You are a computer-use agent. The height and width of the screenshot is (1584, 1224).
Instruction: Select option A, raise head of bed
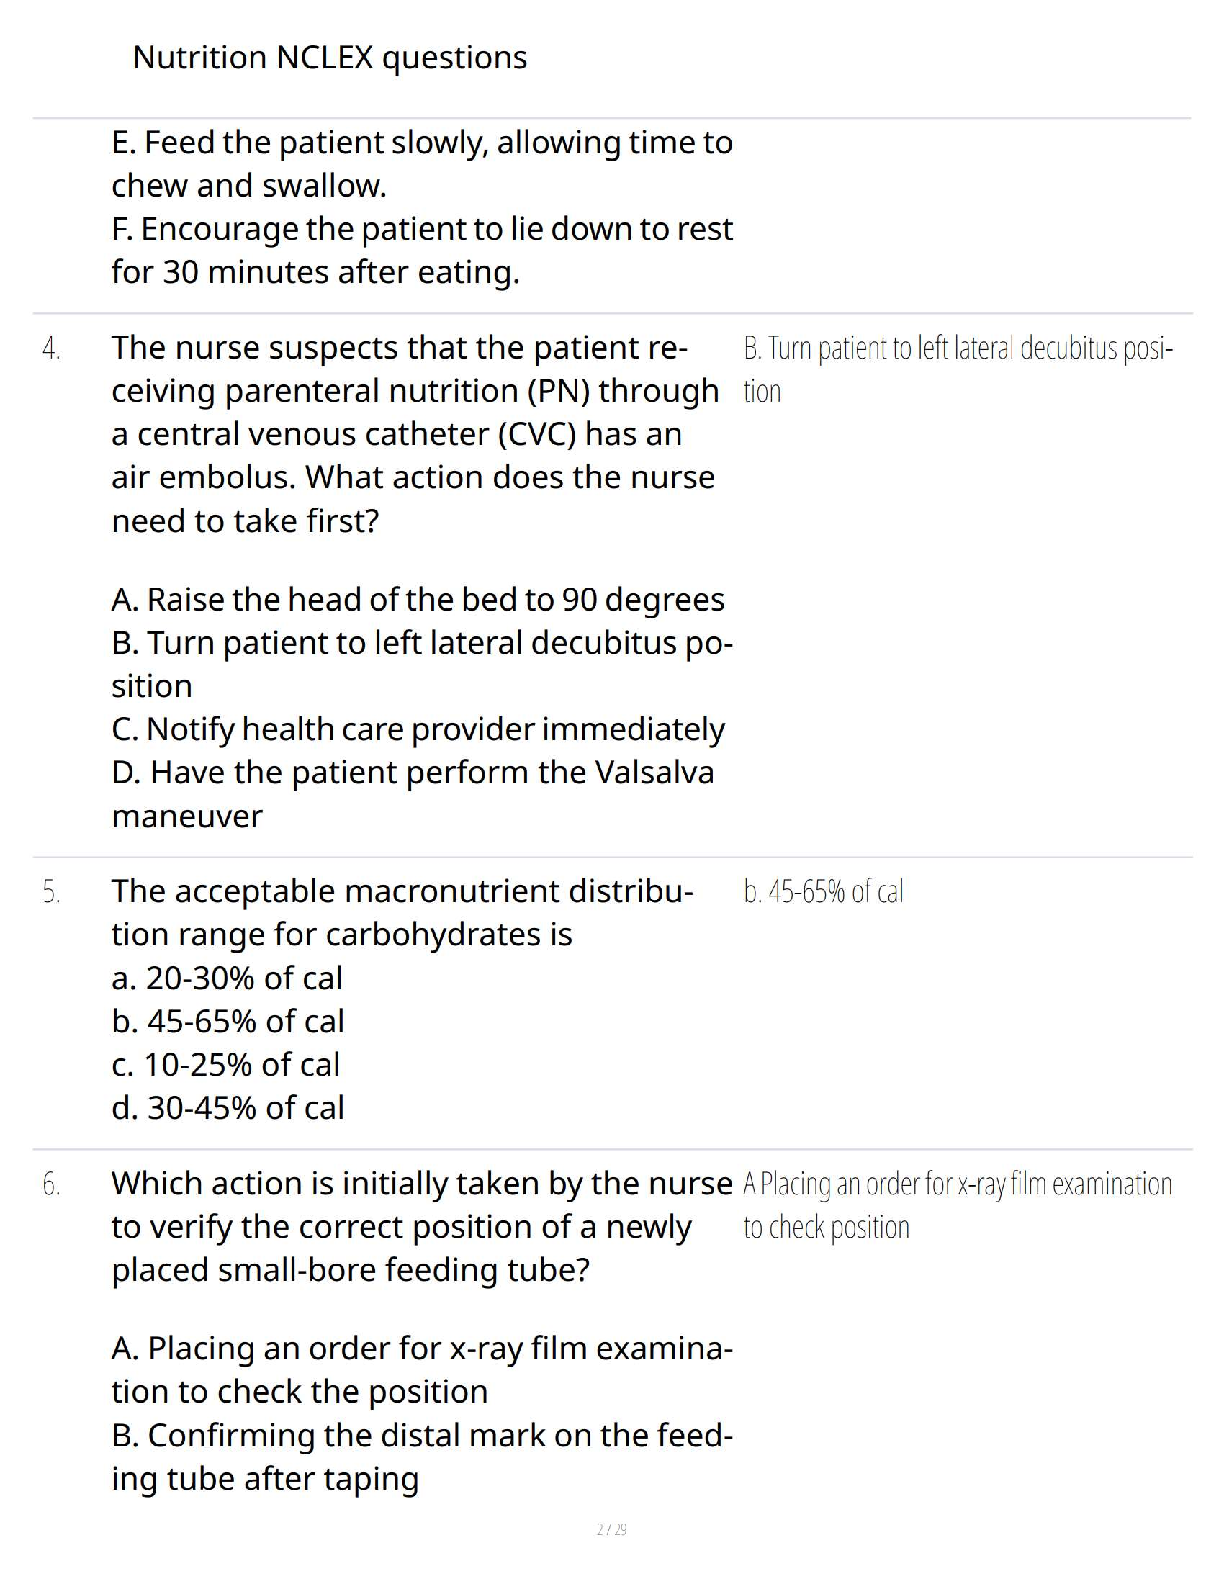click(x=418, y=600)
